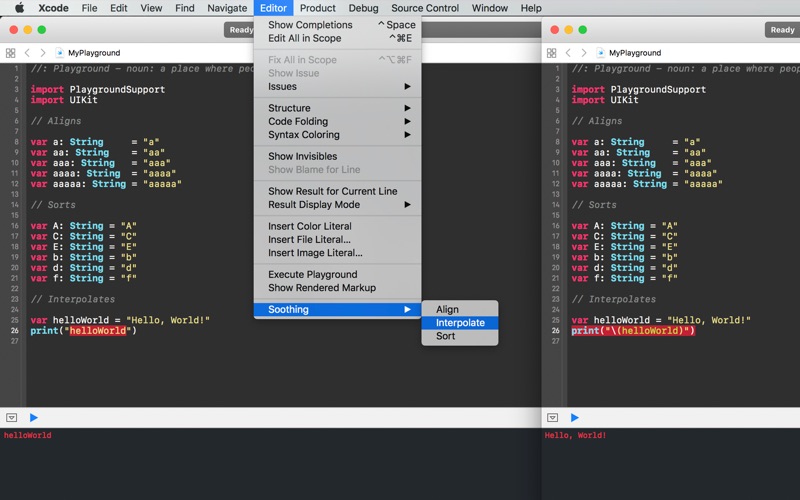Toggle debug area in left window
800x500 pixels.
coord(11,417)
